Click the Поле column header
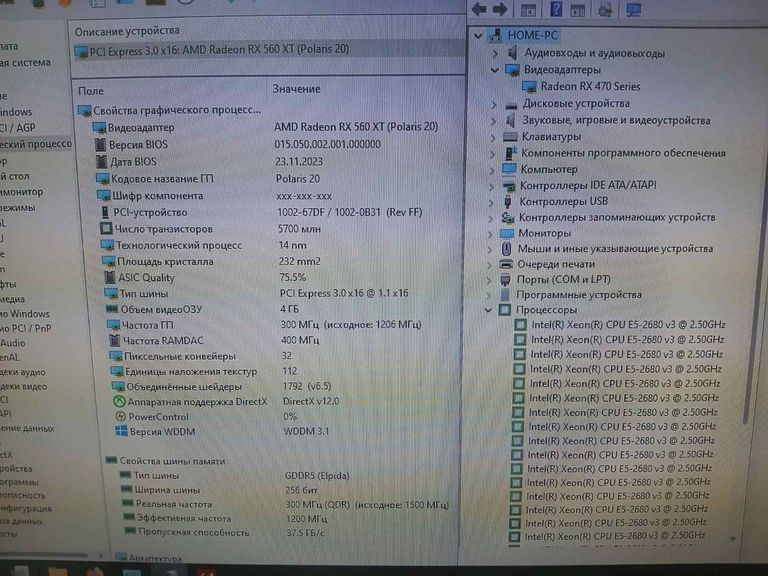The image size is (768, 576). [x=90, y=90]
